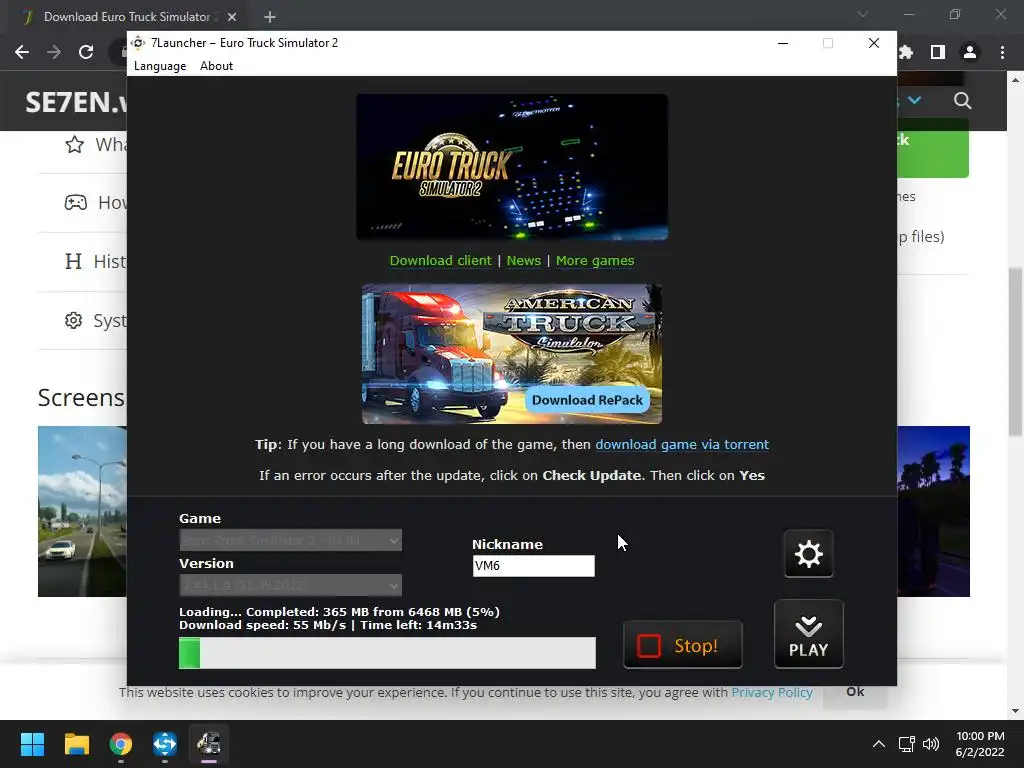
Task: Close the 7Launcher window
Action: click(874, 43)
